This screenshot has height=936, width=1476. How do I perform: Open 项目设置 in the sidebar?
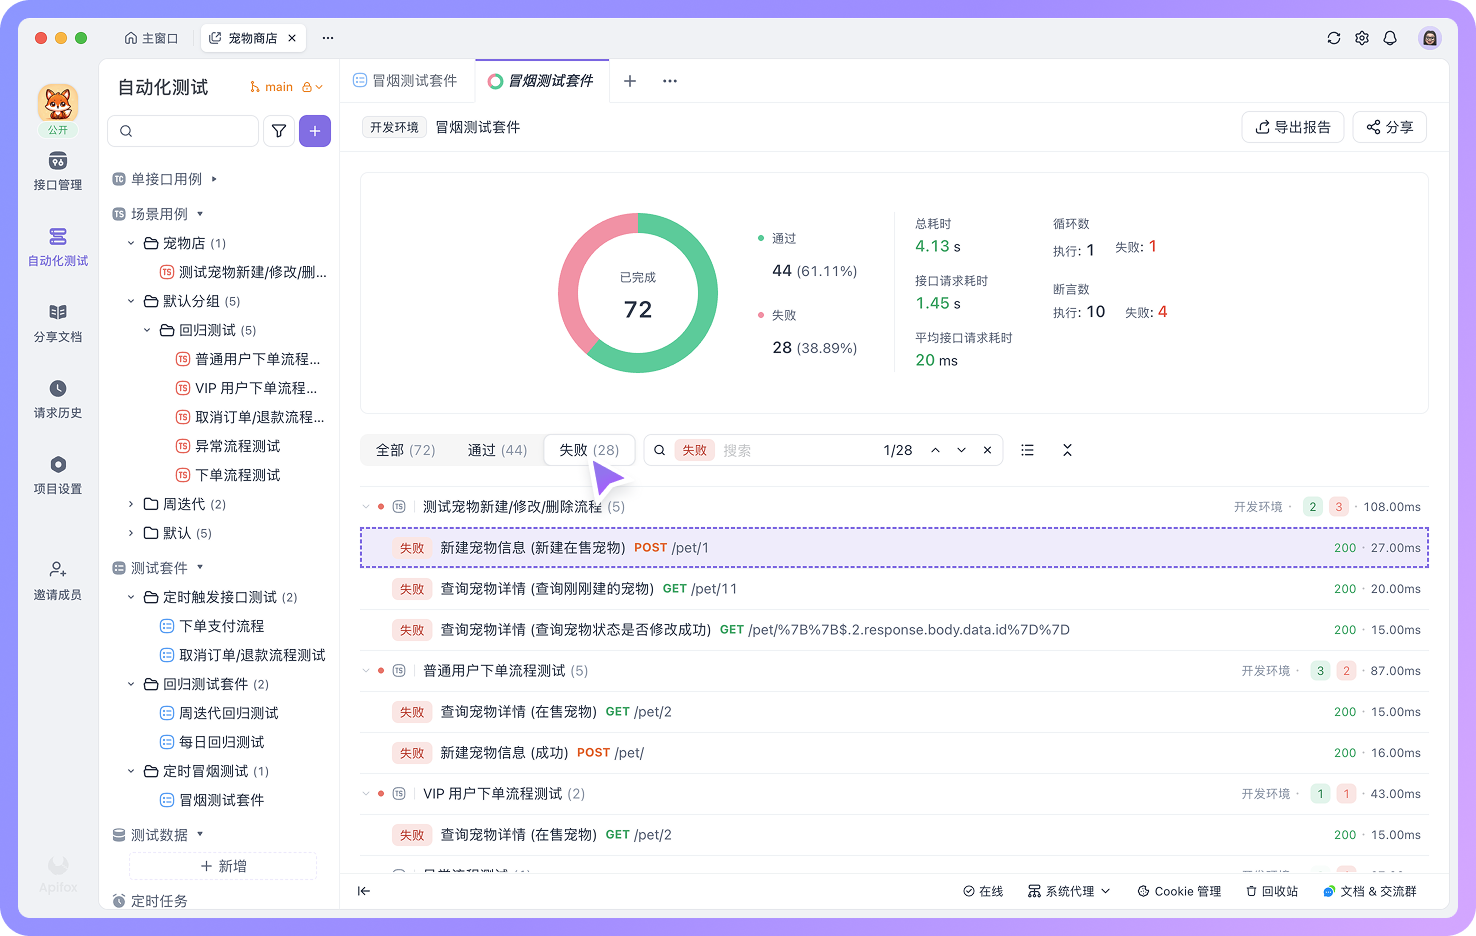[x=57, y=473]
